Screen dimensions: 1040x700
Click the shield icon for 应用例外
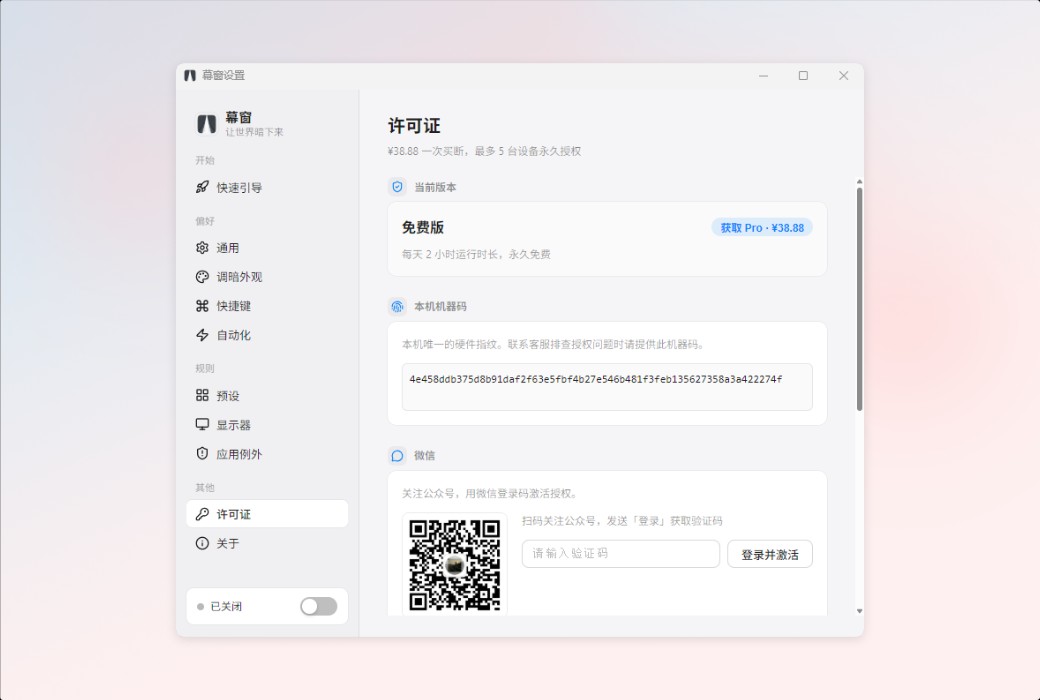(x=202, y=454)
